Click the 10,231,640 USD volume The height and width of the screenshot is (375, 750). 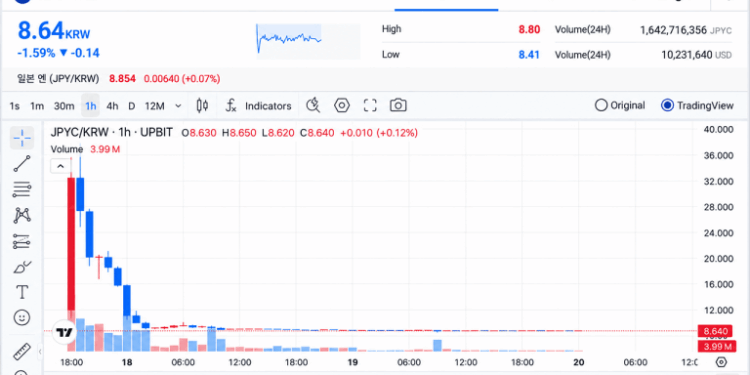coord(696,55)
